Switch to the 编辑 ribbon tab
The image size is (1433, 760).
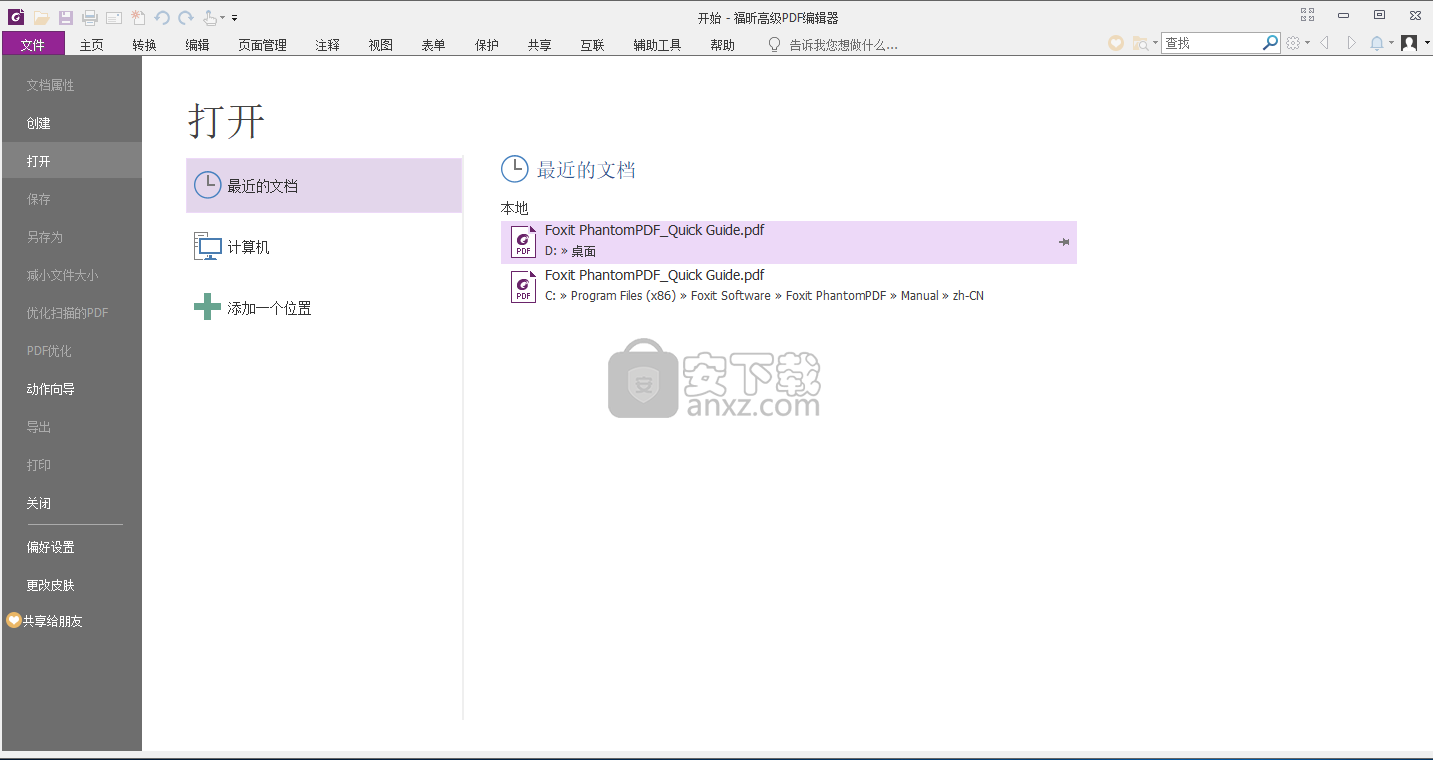[x=197, y=45]
